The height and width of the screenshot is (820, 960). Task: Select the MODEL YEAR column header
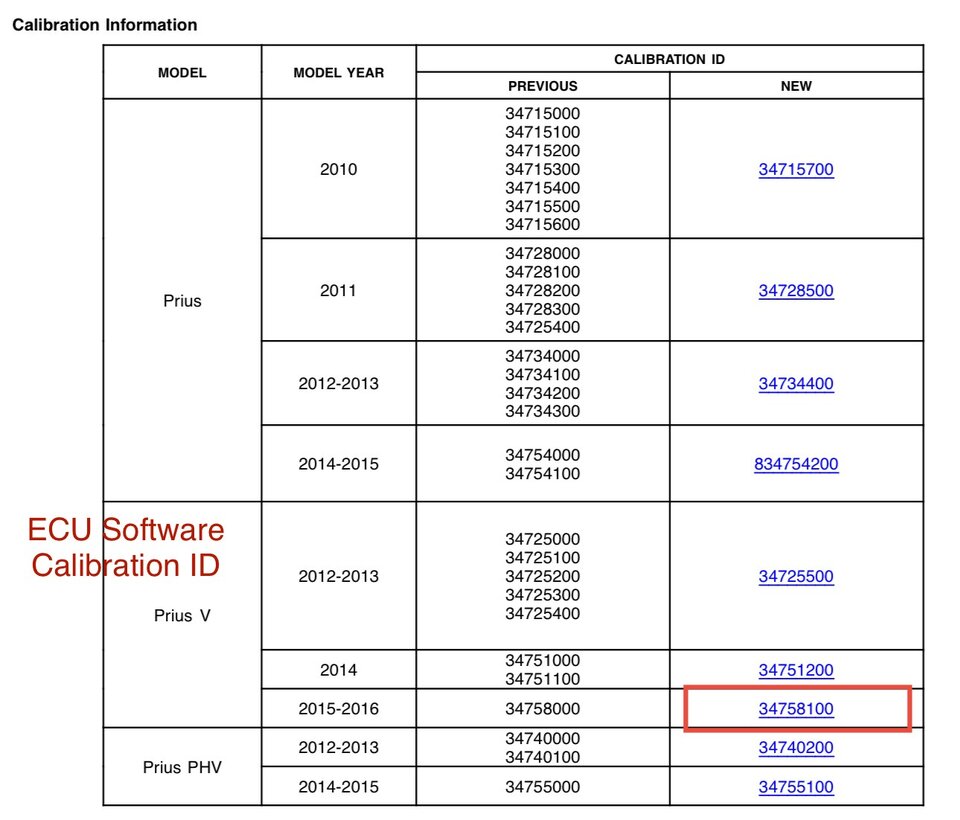339,73
